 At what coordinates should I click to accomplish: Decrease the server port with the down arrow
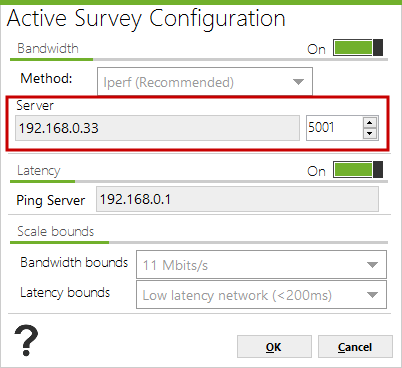[x=370, y=133]
